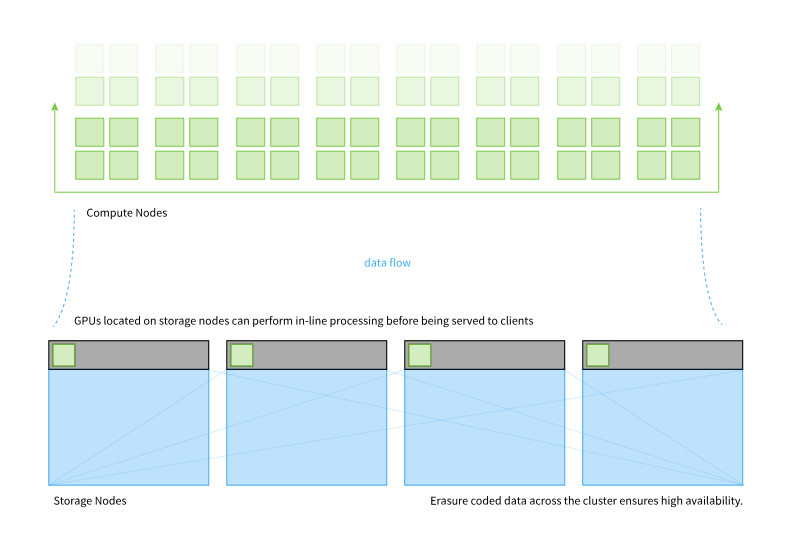Click the erasure coded data caption text
Image resolution: width=789 pixels, height=551 pixels.
point(586,501)
